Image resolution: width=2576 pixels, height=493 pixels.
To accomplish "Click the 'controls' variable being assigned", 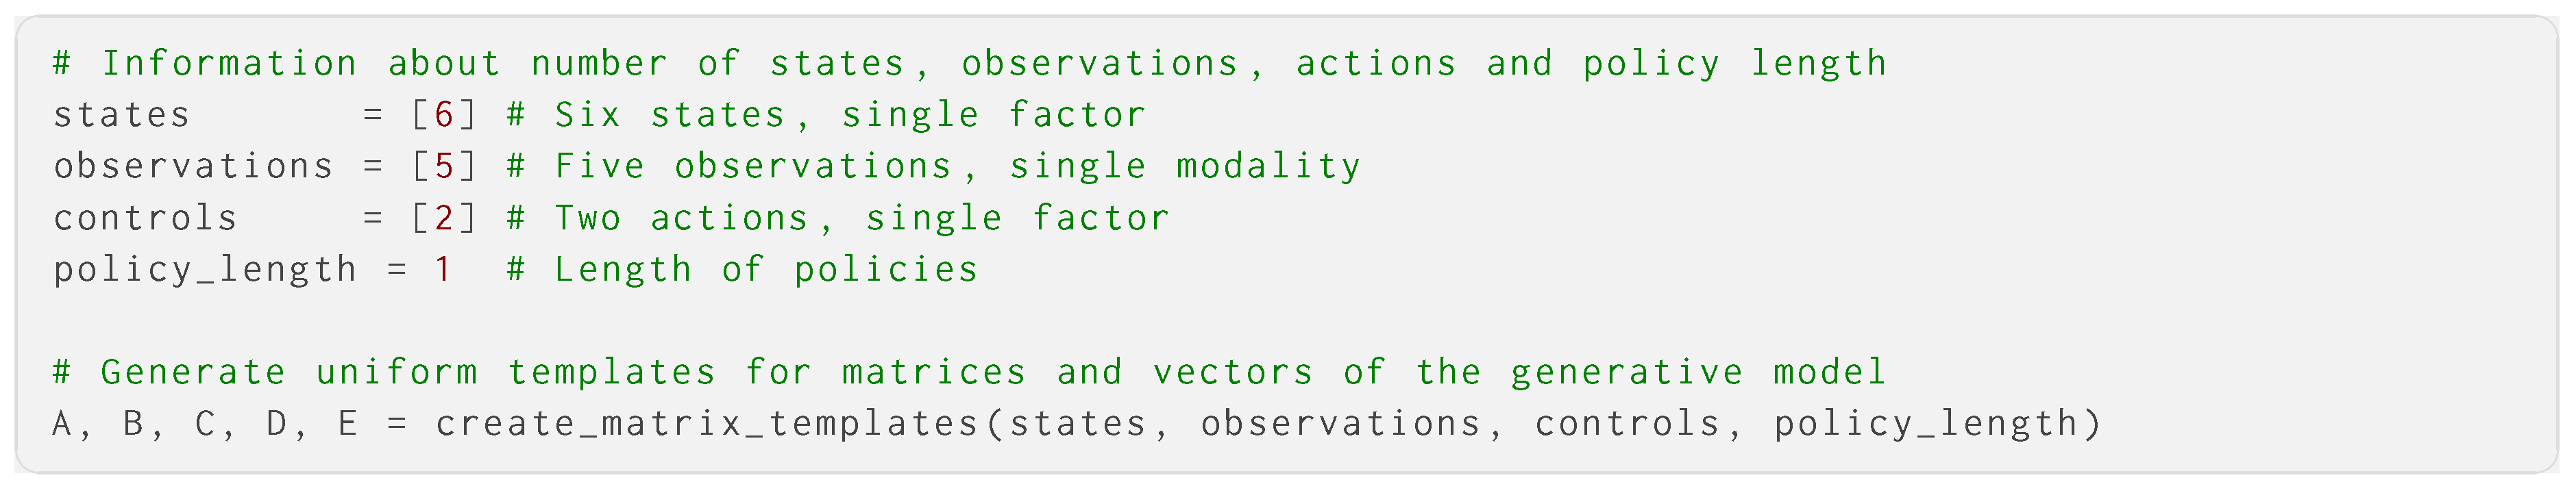I will (145, 218).
